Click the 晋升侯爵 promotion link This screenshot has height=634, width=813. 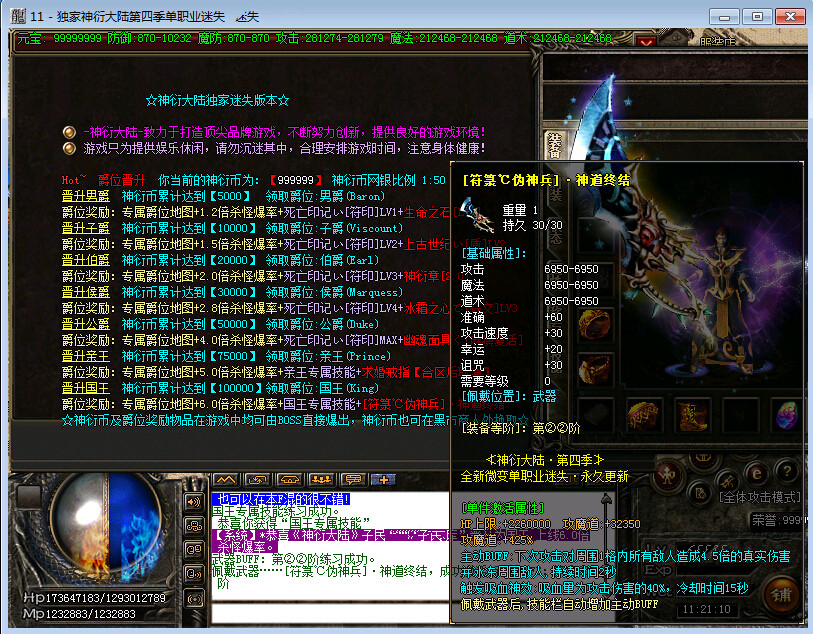tap(86, 292)
